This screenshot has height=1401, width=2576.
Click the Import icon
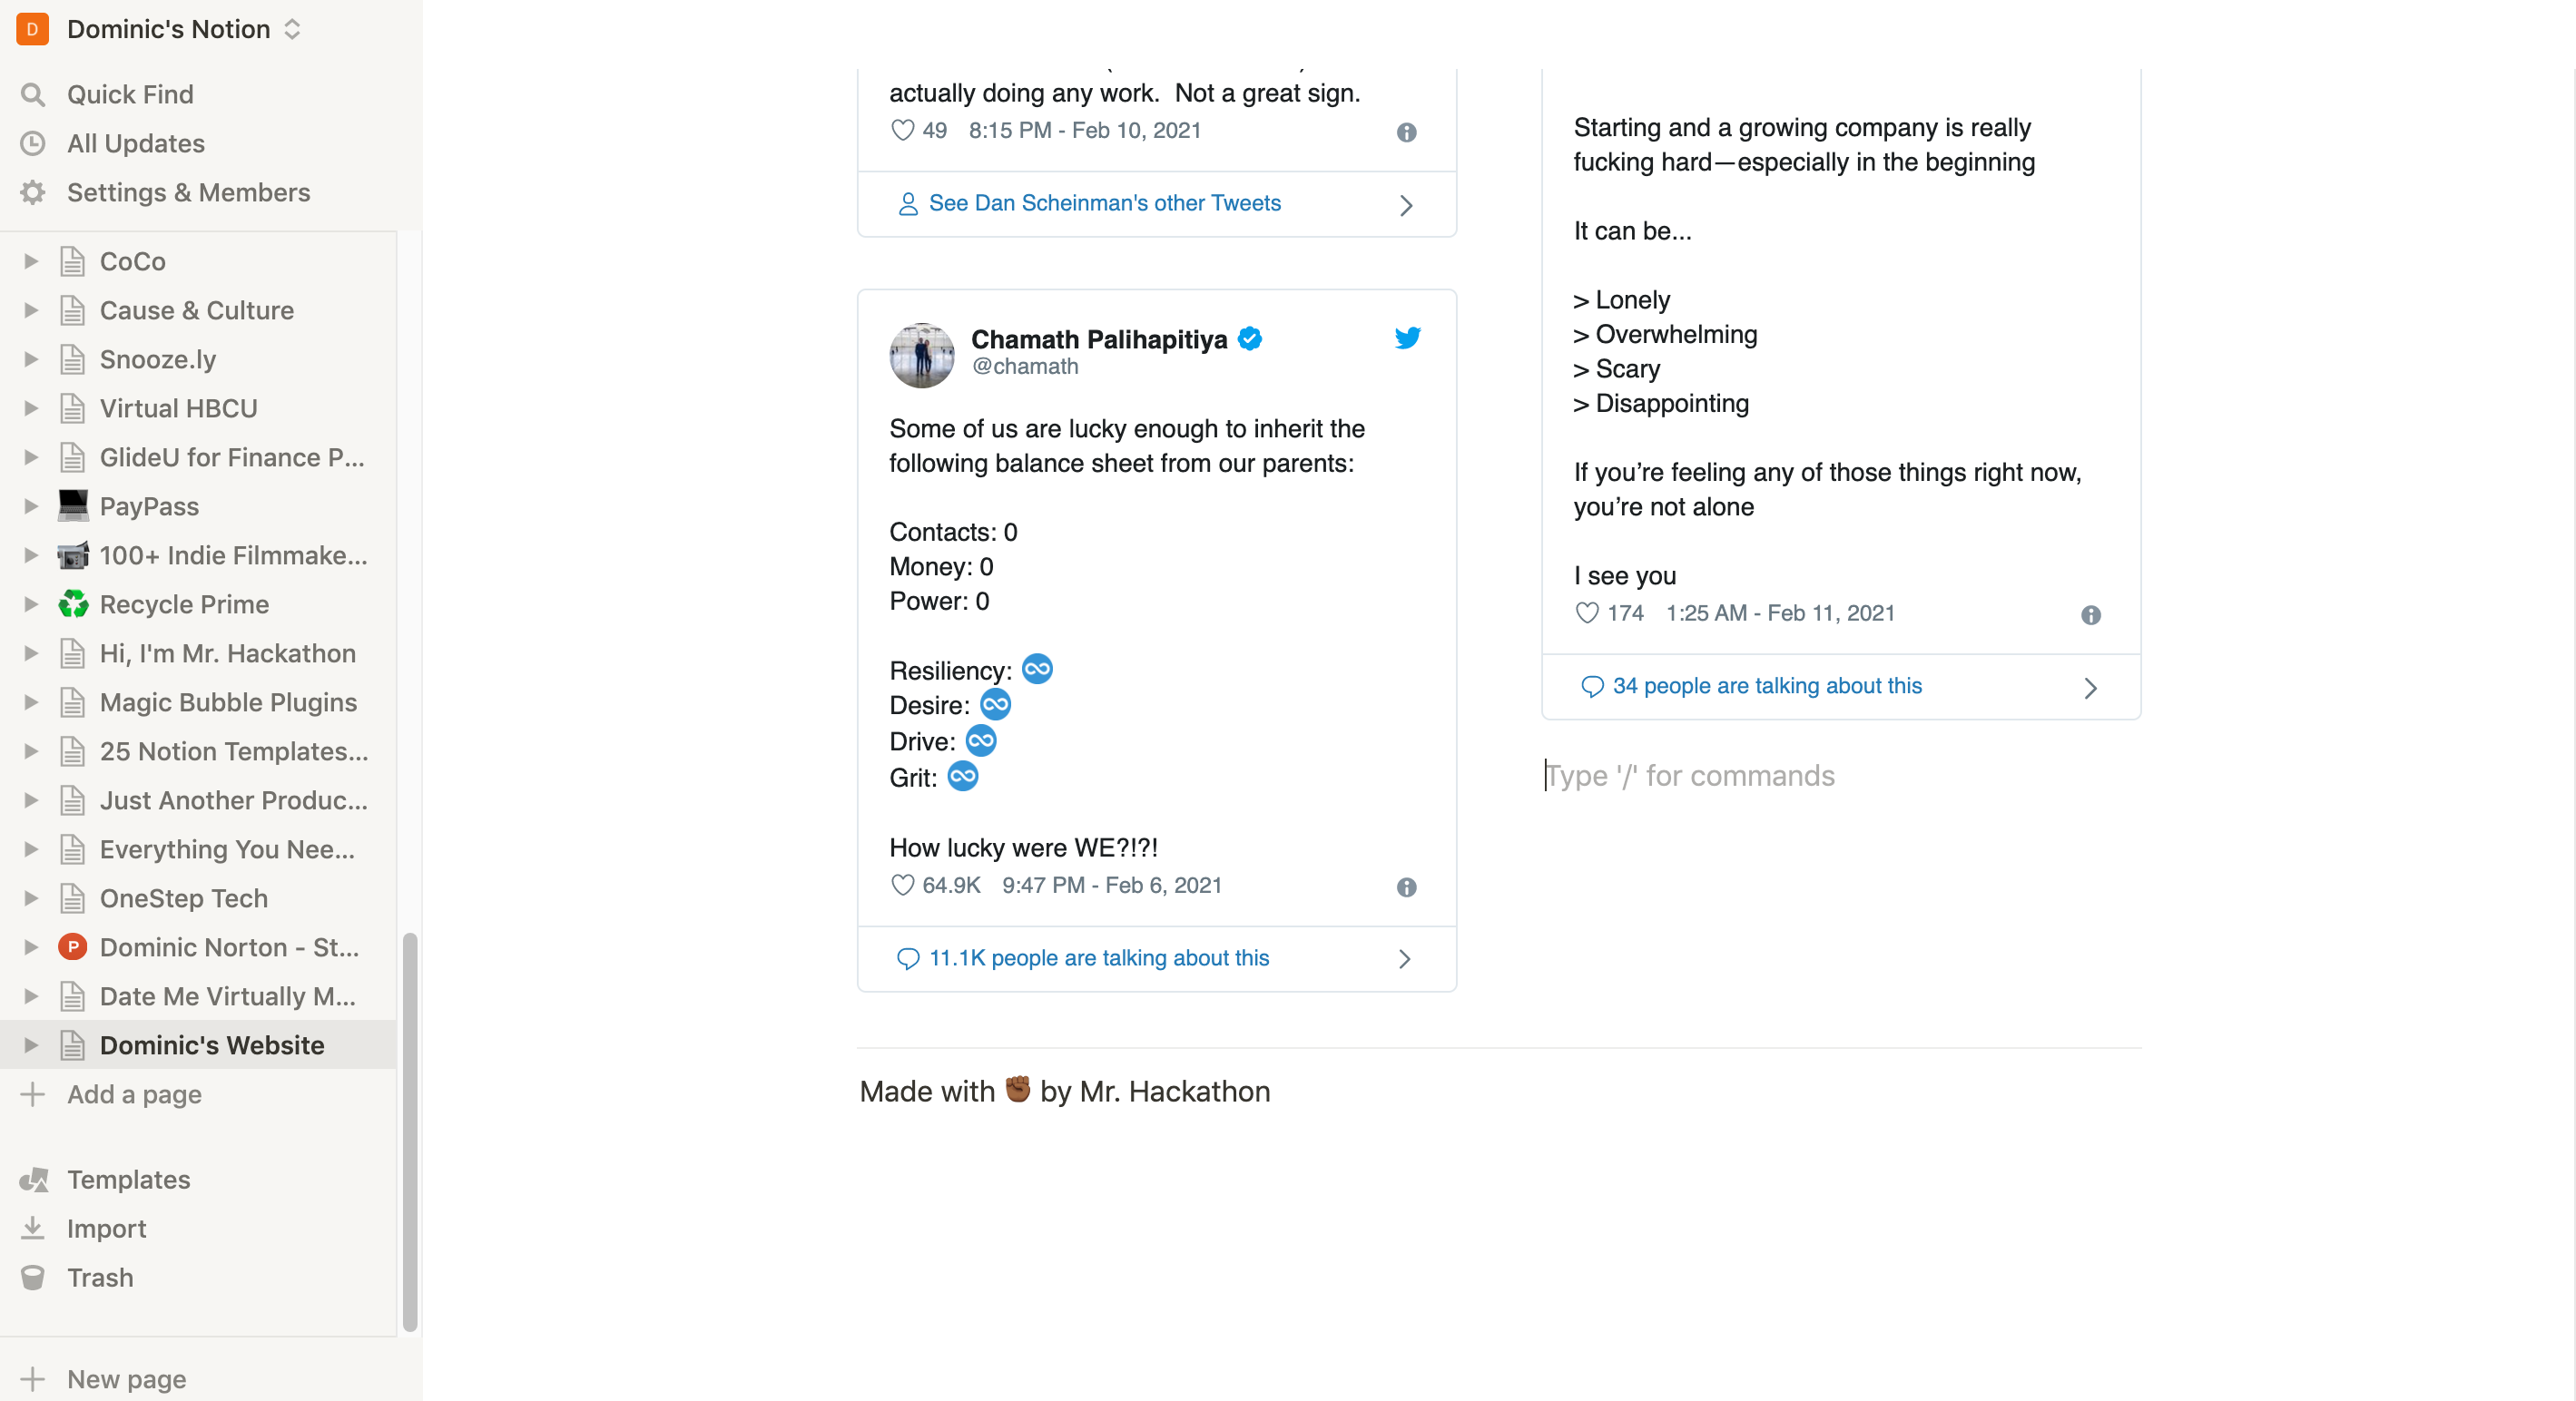click(x=33, y=1228)
